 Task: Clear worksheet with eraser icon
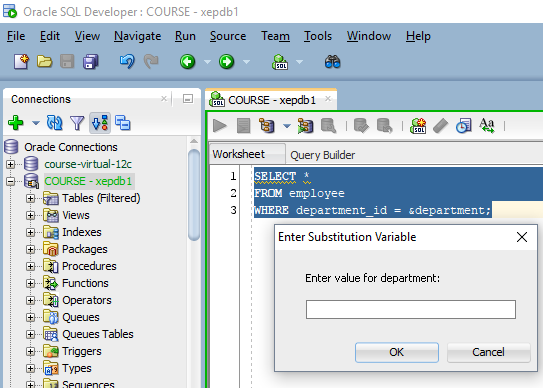(x=440, y=126)
